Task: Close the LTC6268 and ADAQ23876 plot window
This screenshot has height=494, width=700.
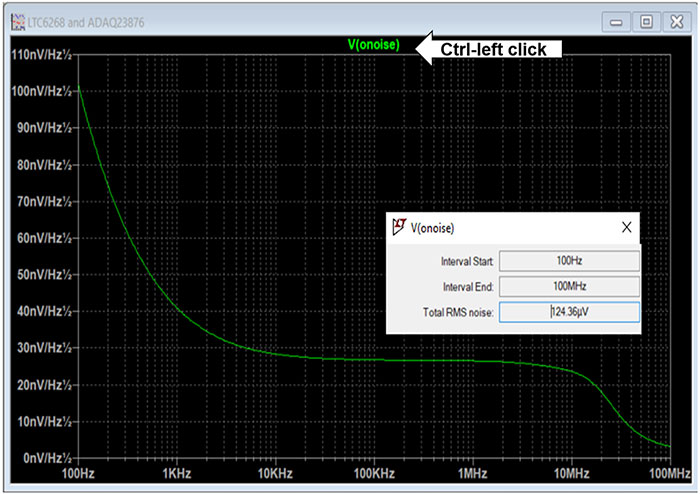Action: click(673, 21)
